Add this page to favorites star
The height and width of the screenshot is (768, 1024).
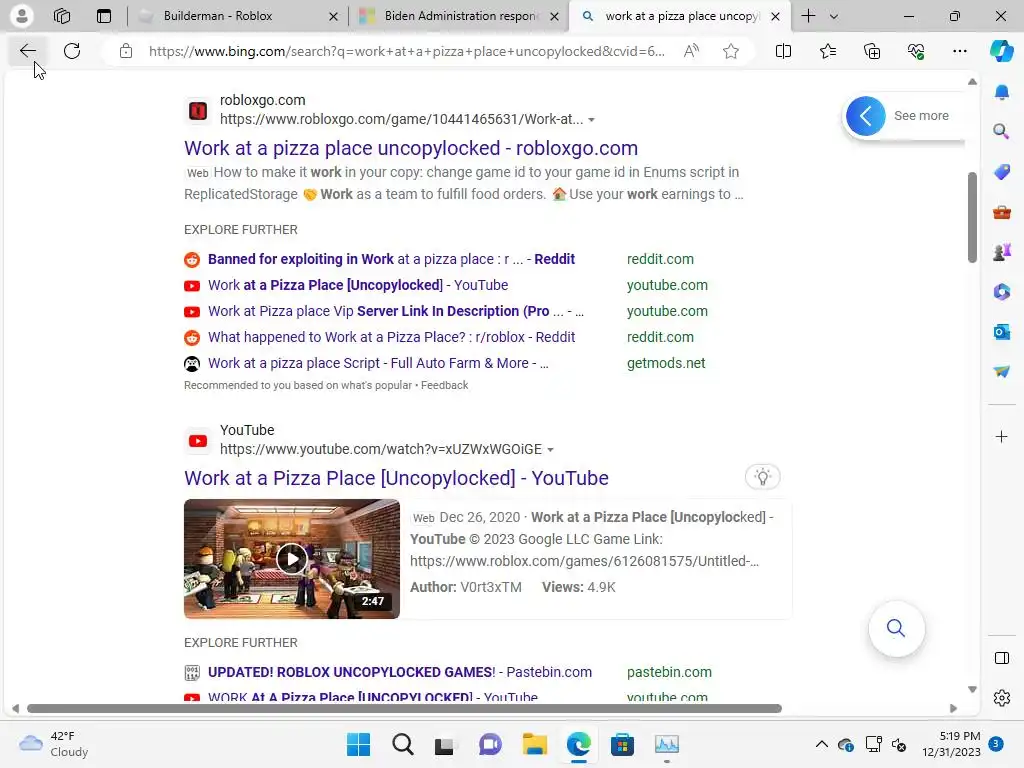pyautogui.click(x=731, y=51)
